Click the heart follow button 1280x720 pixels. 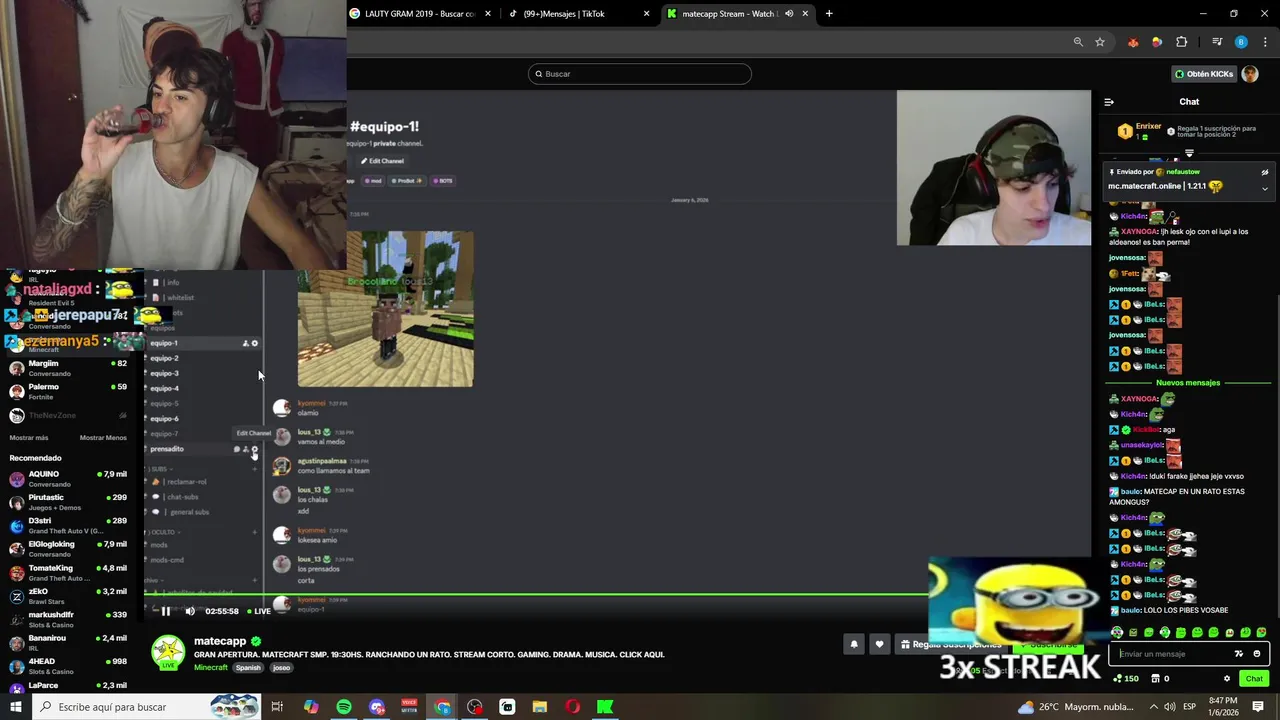(x=879, y=644)
